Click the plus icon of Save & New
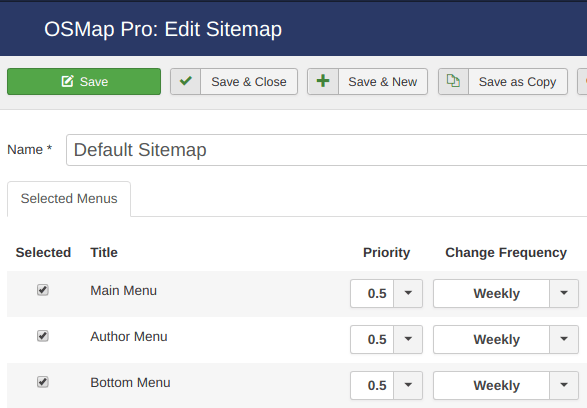The width and height of the screenshot is (587, 408). click(x=323, y=81)
